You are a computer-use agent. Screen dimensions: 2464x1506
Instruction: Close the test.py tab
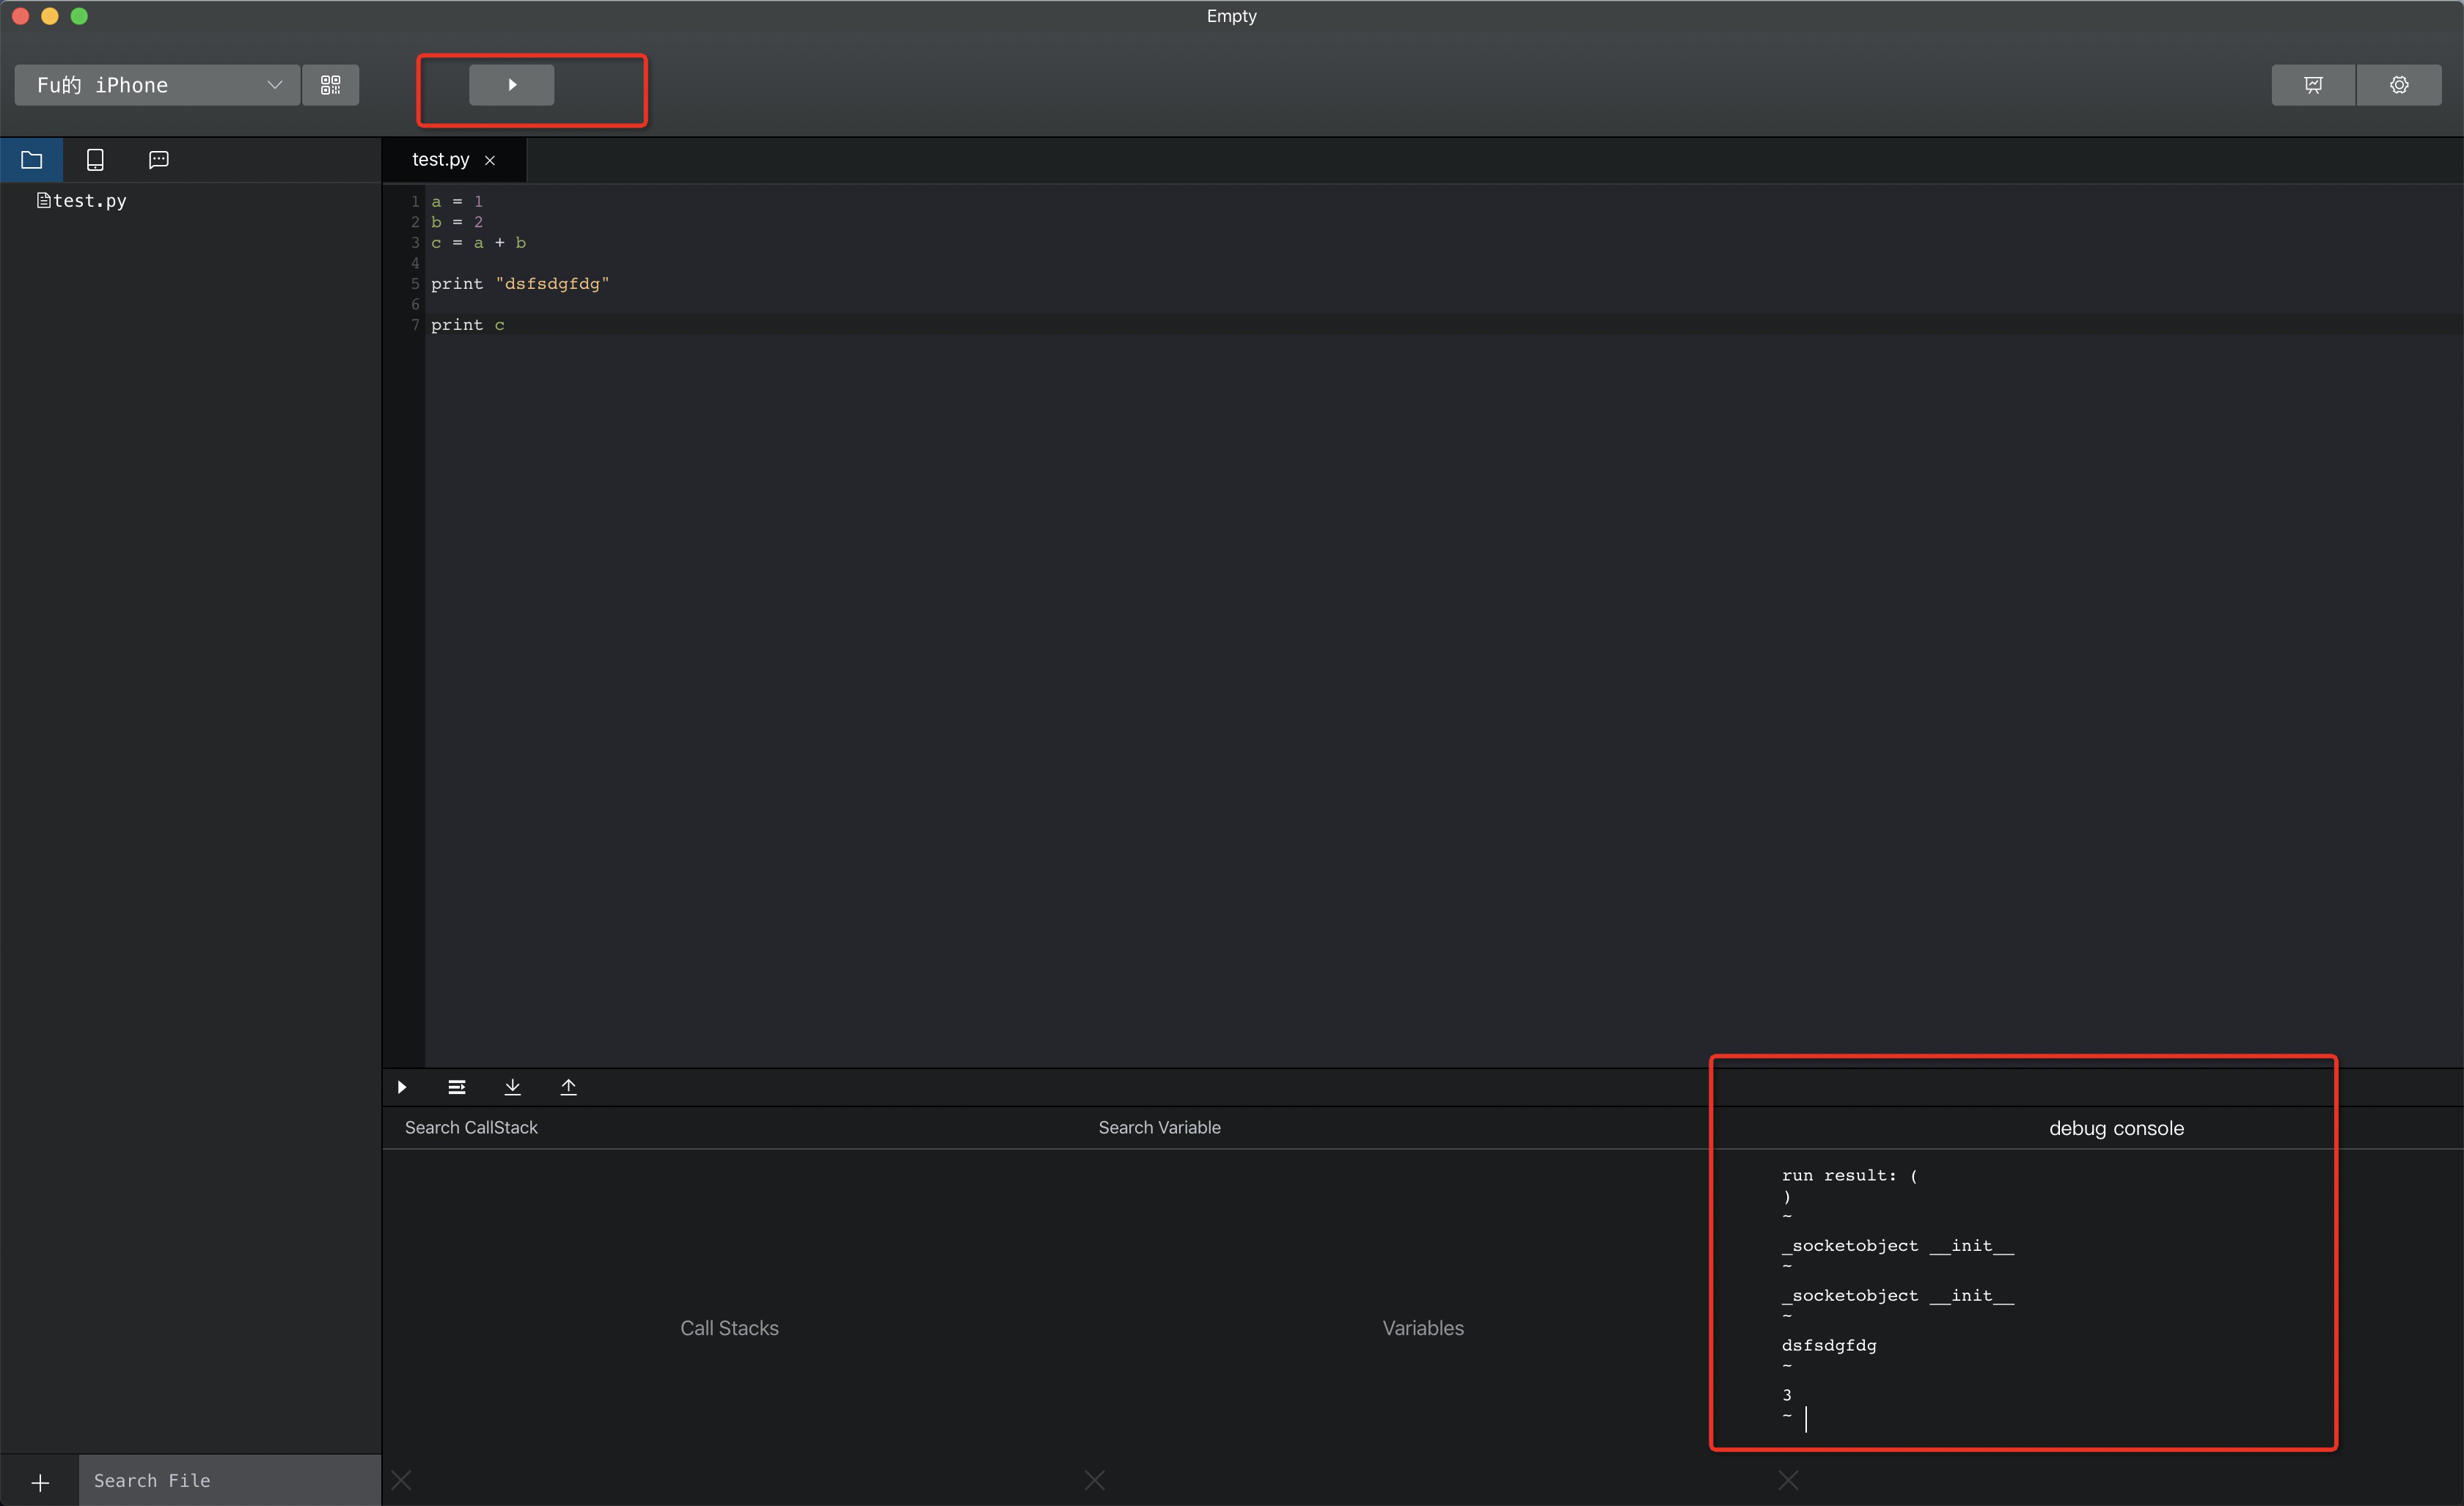(490, 161)
